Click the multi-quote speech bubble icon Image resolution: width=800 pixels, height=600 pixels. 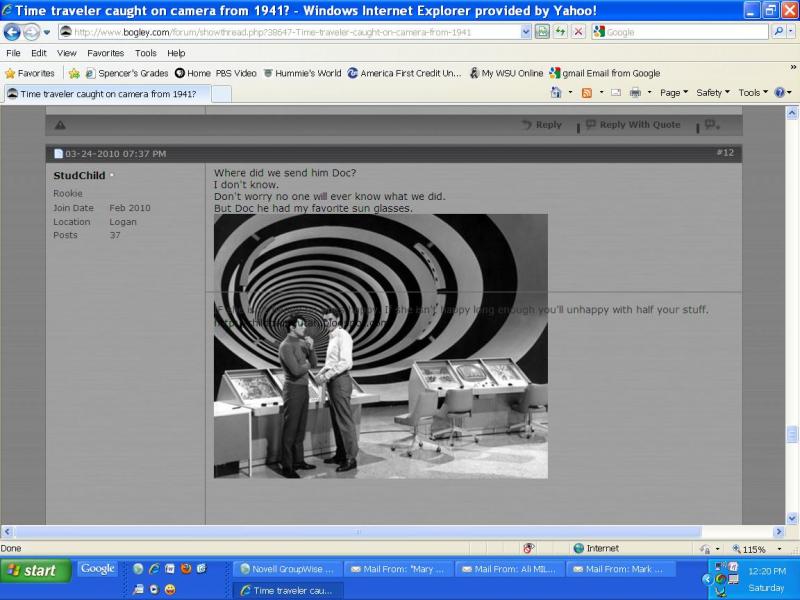[x=712, y=124]
